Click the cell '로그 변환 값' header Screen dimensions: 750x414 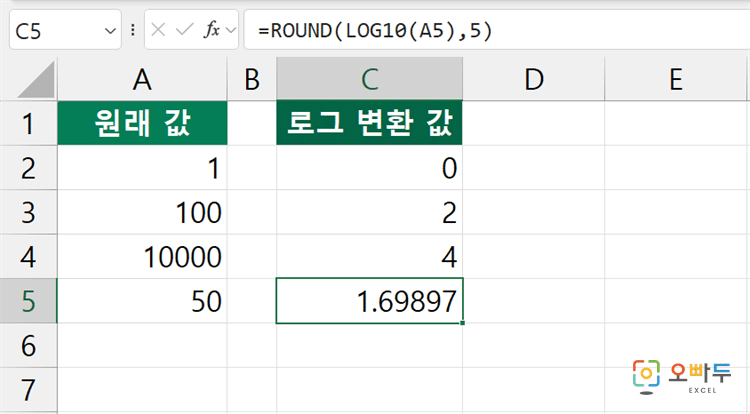tap(369, 123)
